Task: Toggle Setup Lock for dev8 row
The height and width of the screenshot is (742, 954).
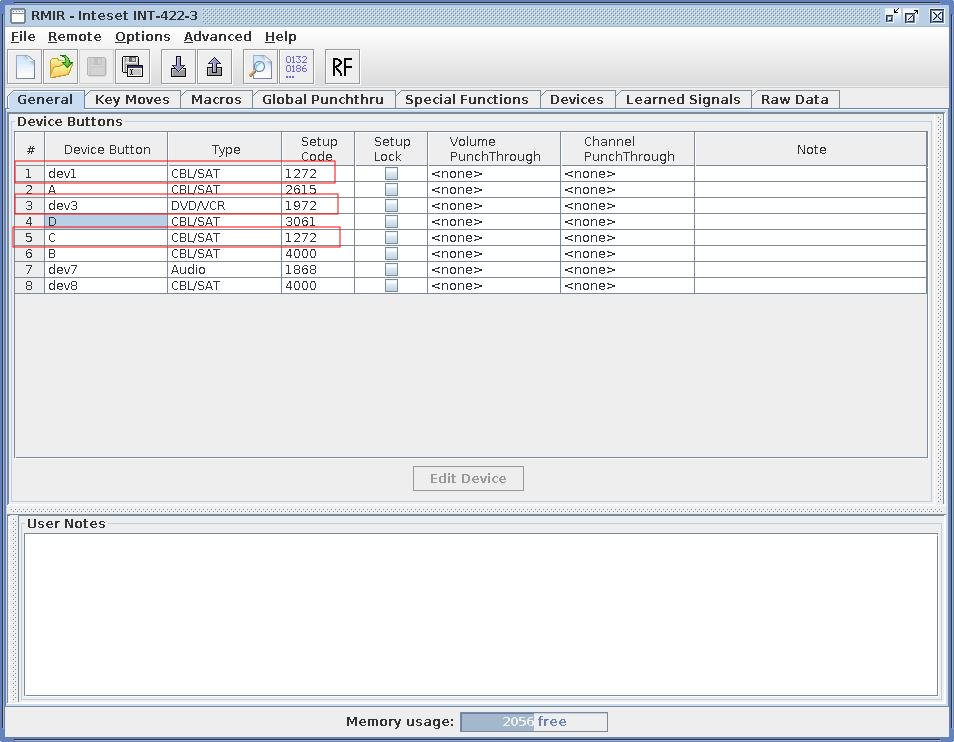Action: click(x=391, y=285)
